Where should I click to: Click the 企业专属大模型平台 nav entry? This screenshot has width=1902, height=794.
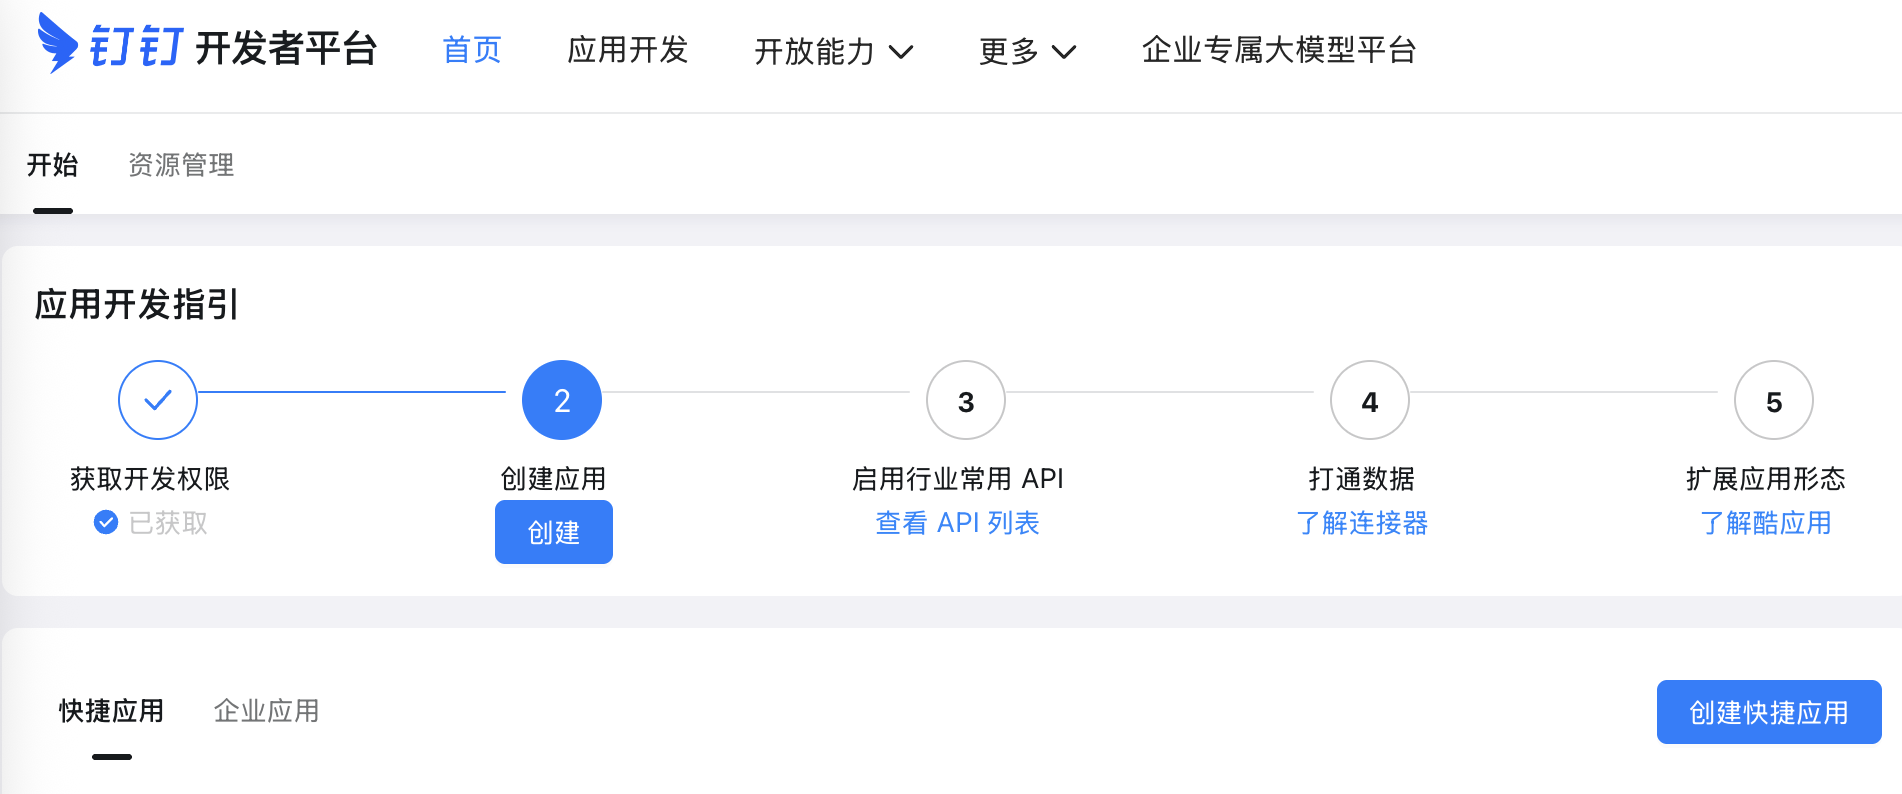[x=1278, y=51]
